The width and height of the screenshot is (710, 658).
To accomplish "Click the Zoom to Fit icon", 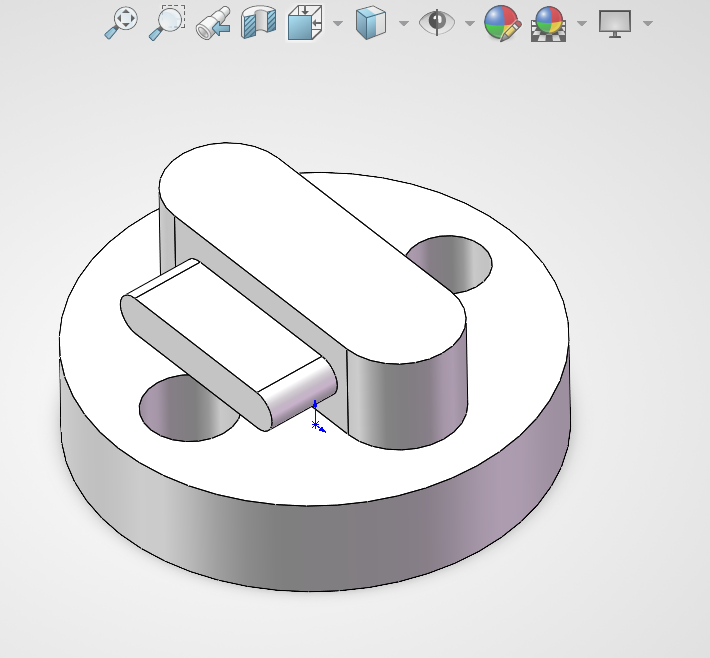I will coord(121,23).
